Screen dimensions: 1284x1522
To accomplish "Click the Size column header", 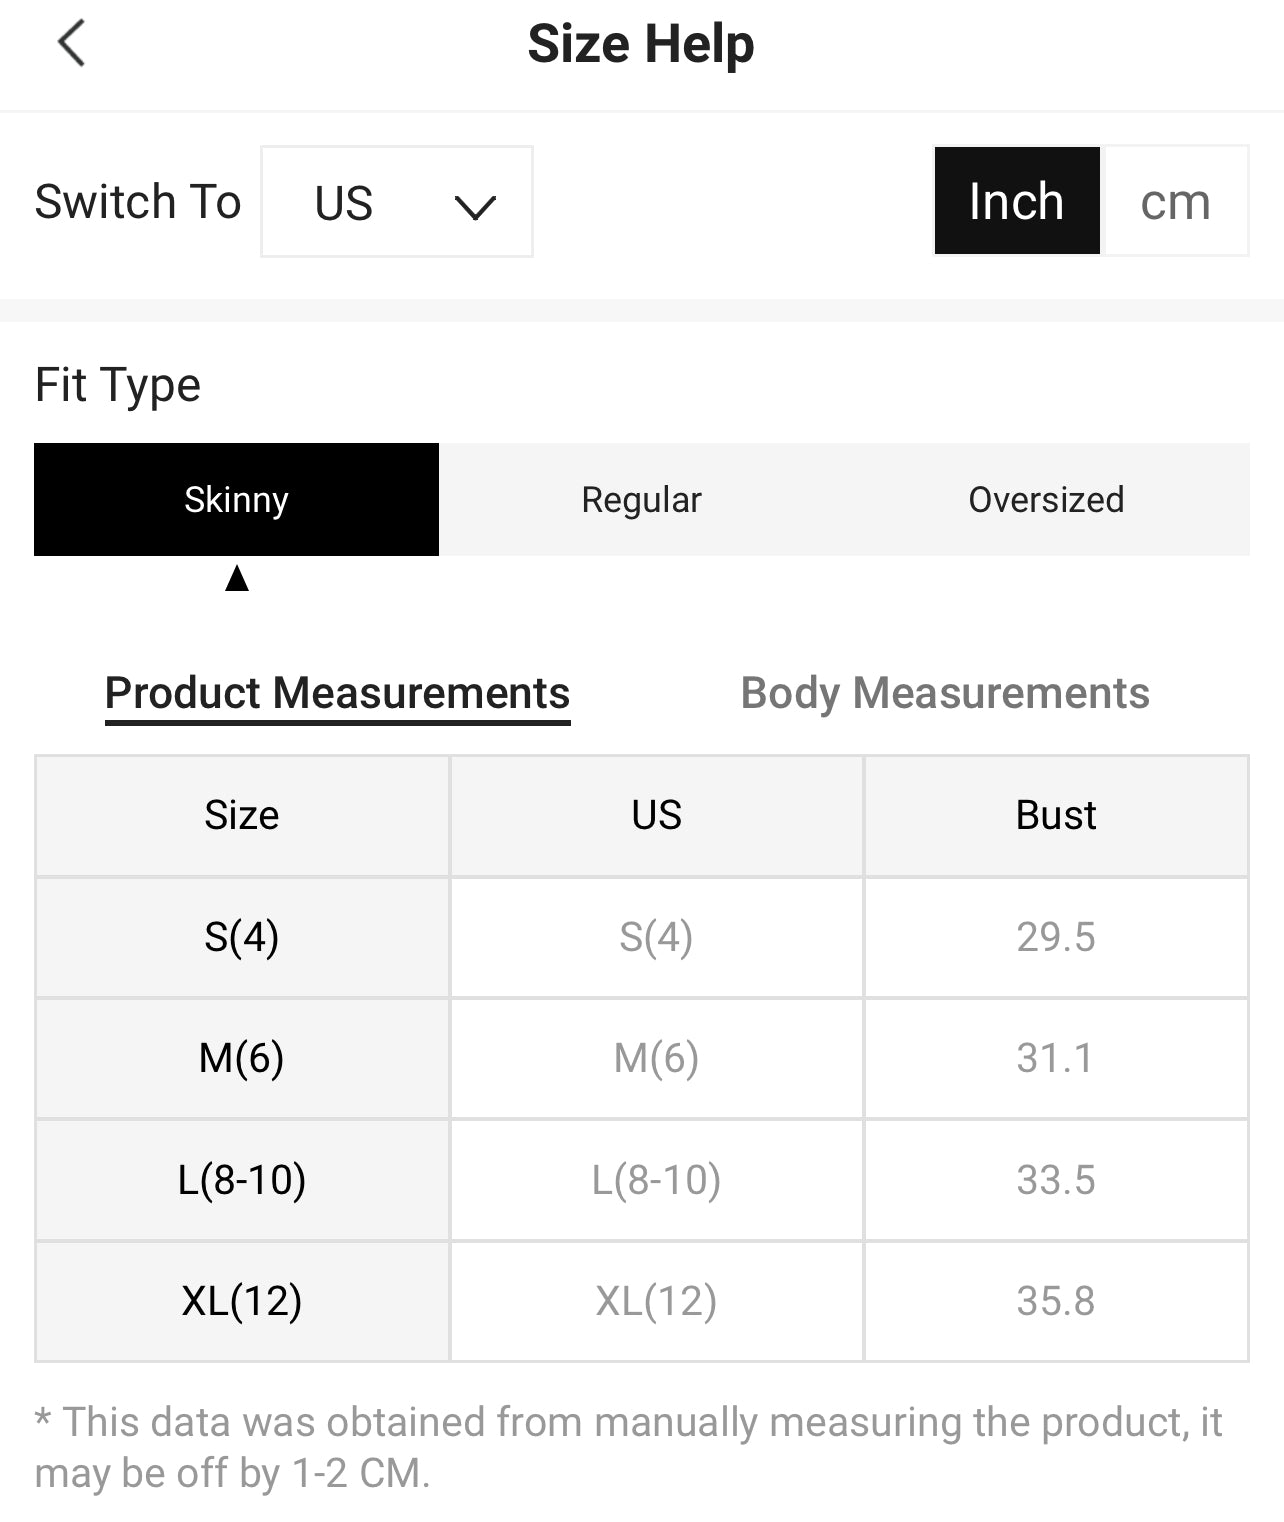I will (242, 815).
